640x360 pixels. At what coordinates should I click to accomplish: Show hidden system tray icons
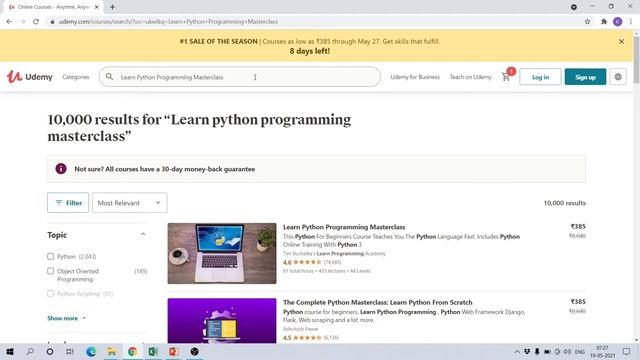pos(517,351)
